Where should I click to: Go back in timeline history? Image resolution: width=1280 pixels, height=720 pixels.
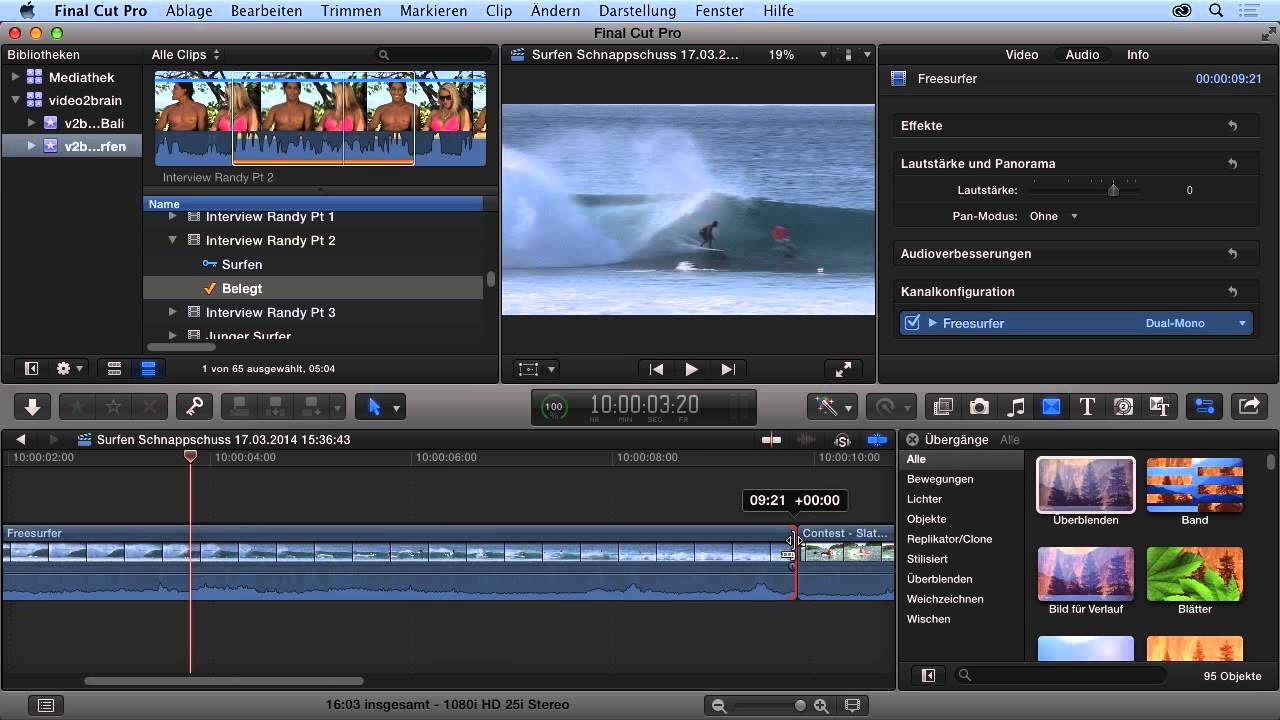[x=20, y=440]
